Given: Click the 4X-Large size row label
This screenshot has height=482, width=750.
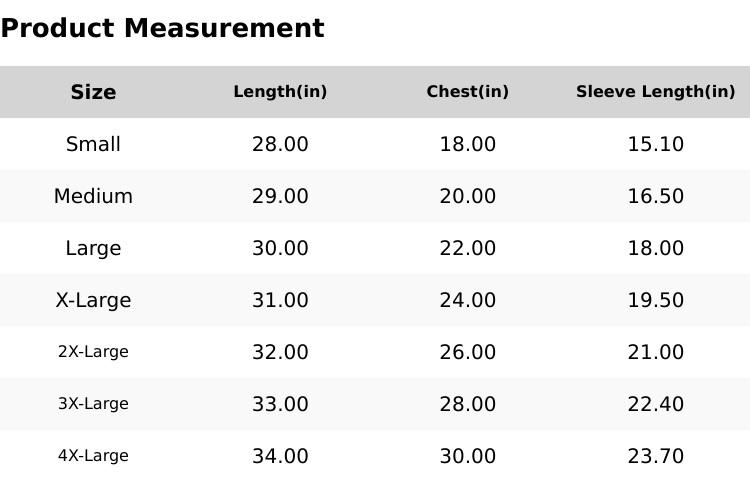Looking at the screenshot, I should pos(93,456).
